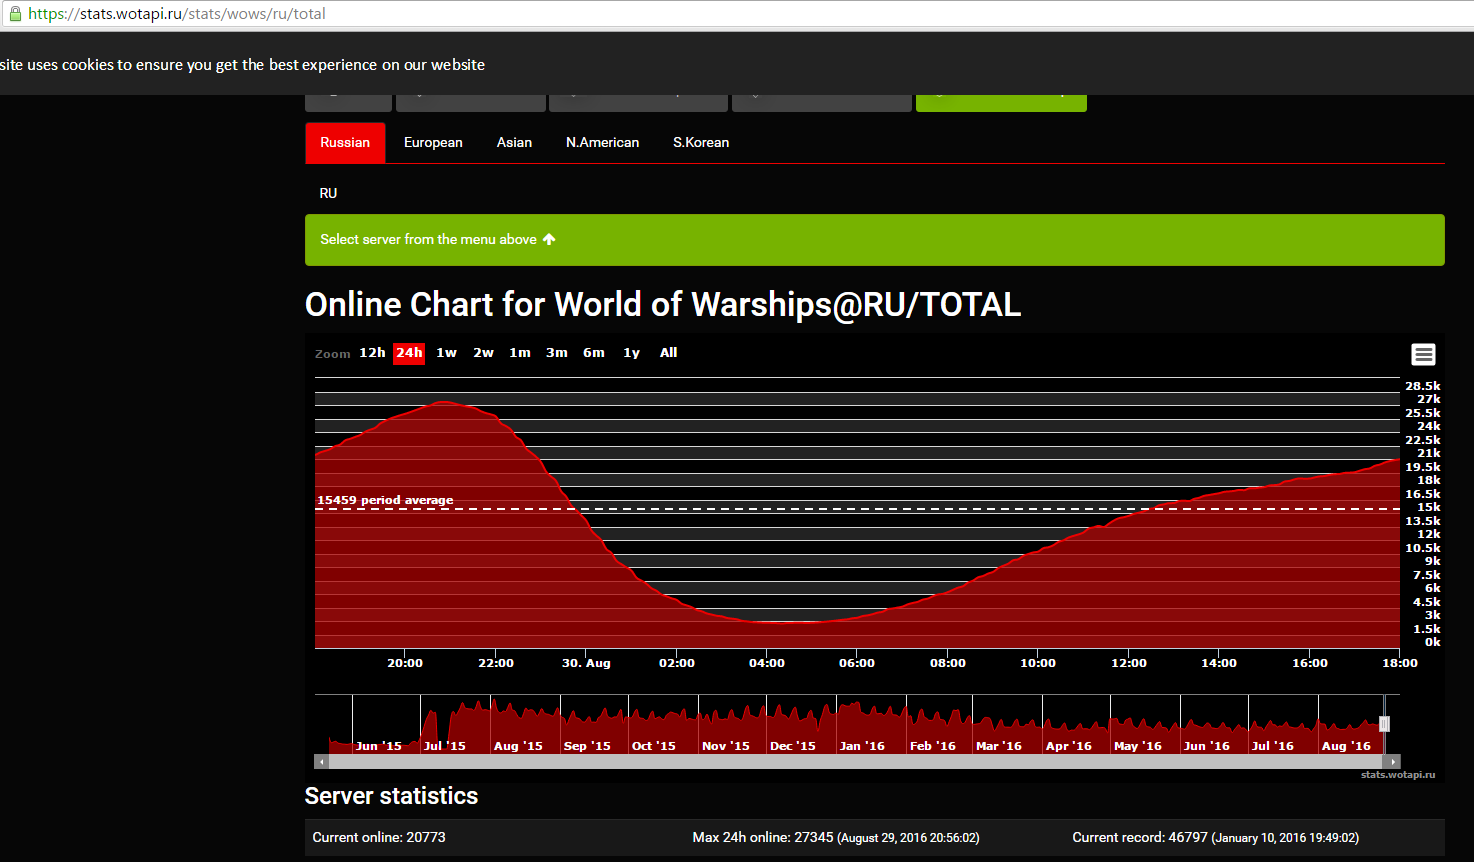Click the 18:00 x-axis label

pyautogui.click(x=1400, y=663)
